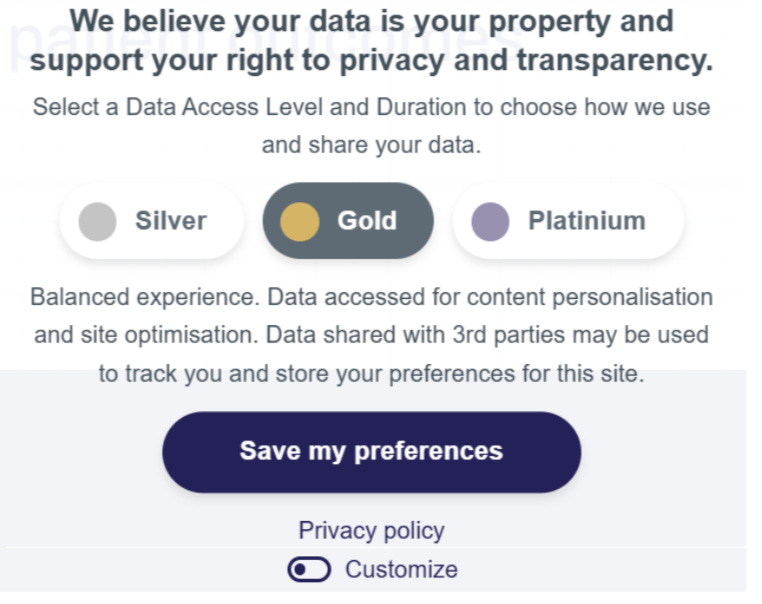Select the Silver data access level
Viewport: 762px width, 604px height.
(152, 221)
